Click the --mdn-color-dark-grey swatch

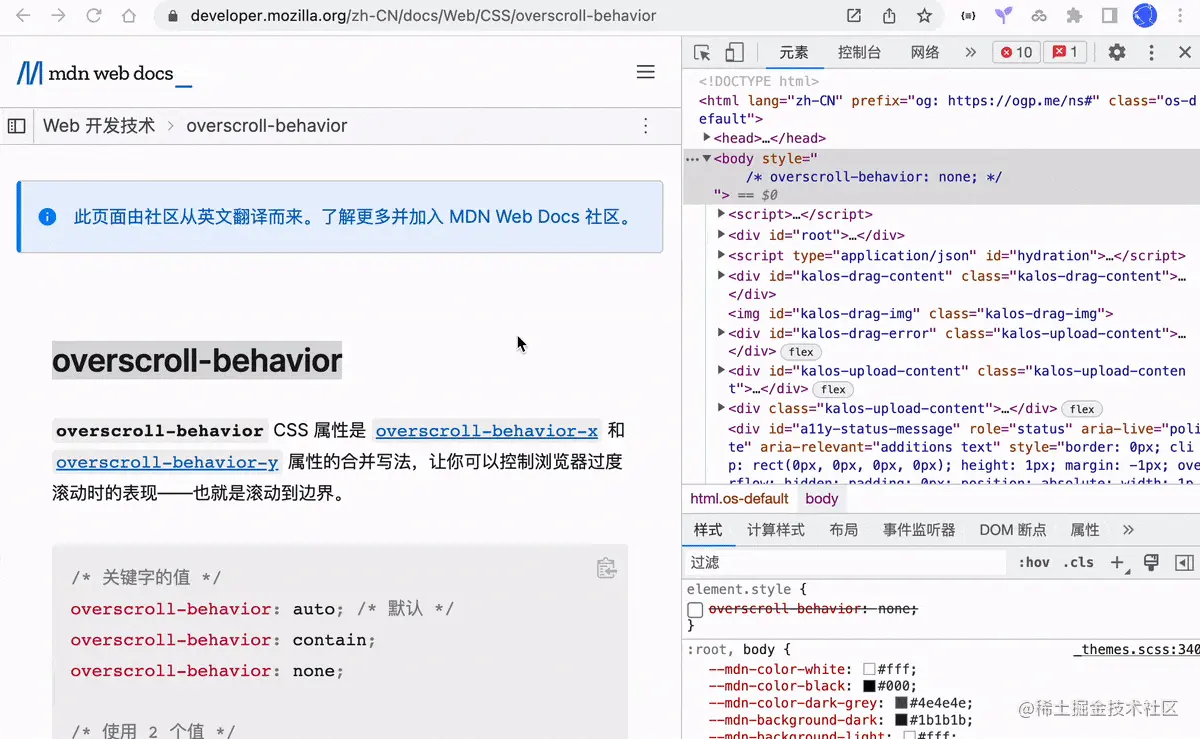coord(901,704)
